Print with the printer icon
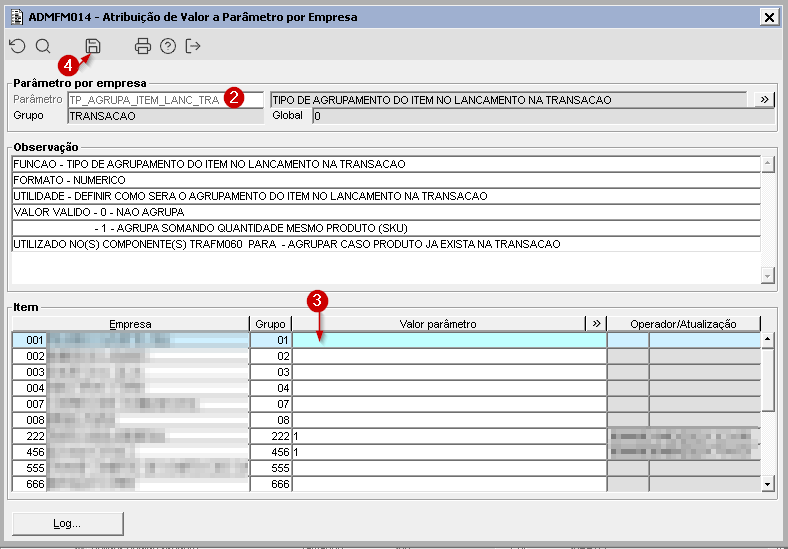Screen dimensions: 788x549 [143, 46]
